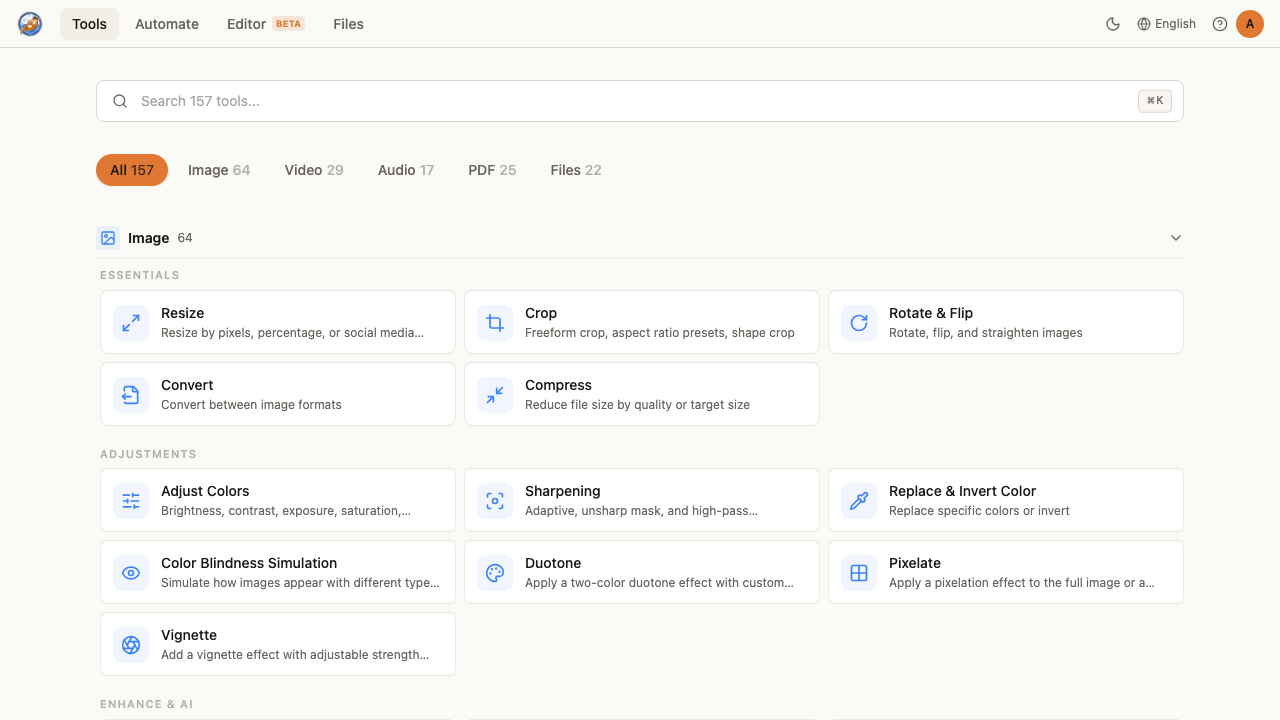This screenshot has height=720, width=1280.
Task: Open user avatar A menu
Action: [1250, 24]
